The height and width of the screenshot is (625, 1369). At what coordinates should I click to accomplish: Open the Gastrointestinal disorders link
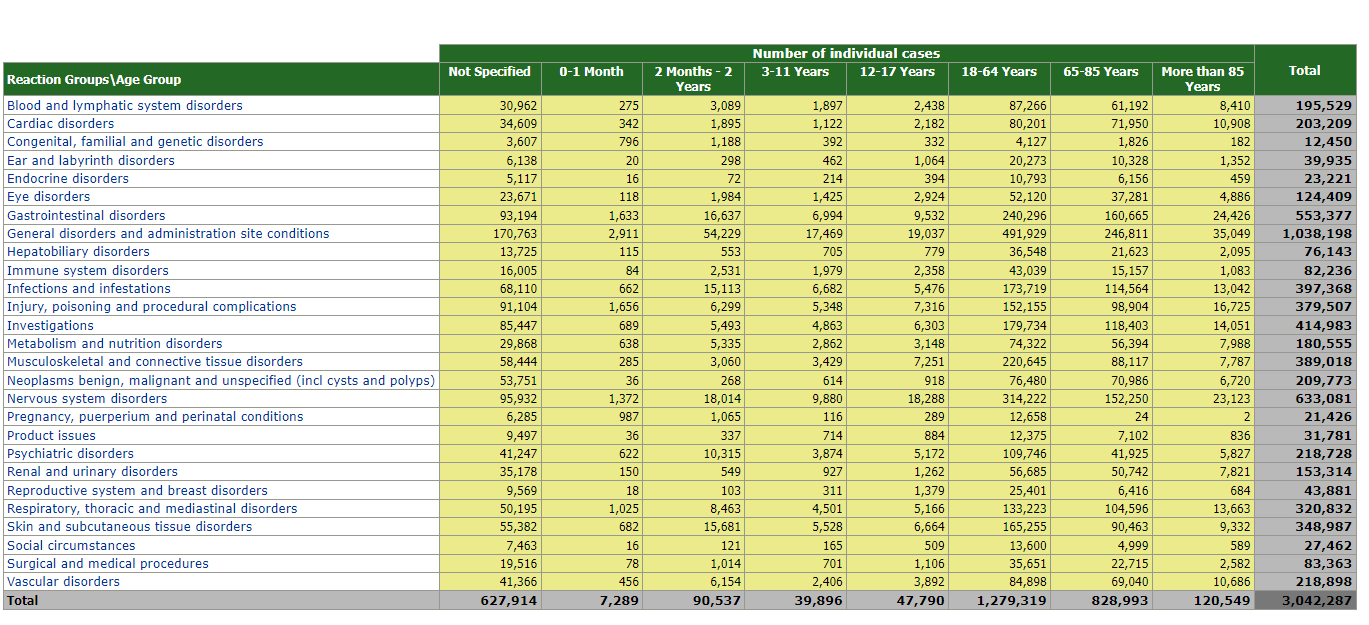(86, 216)
